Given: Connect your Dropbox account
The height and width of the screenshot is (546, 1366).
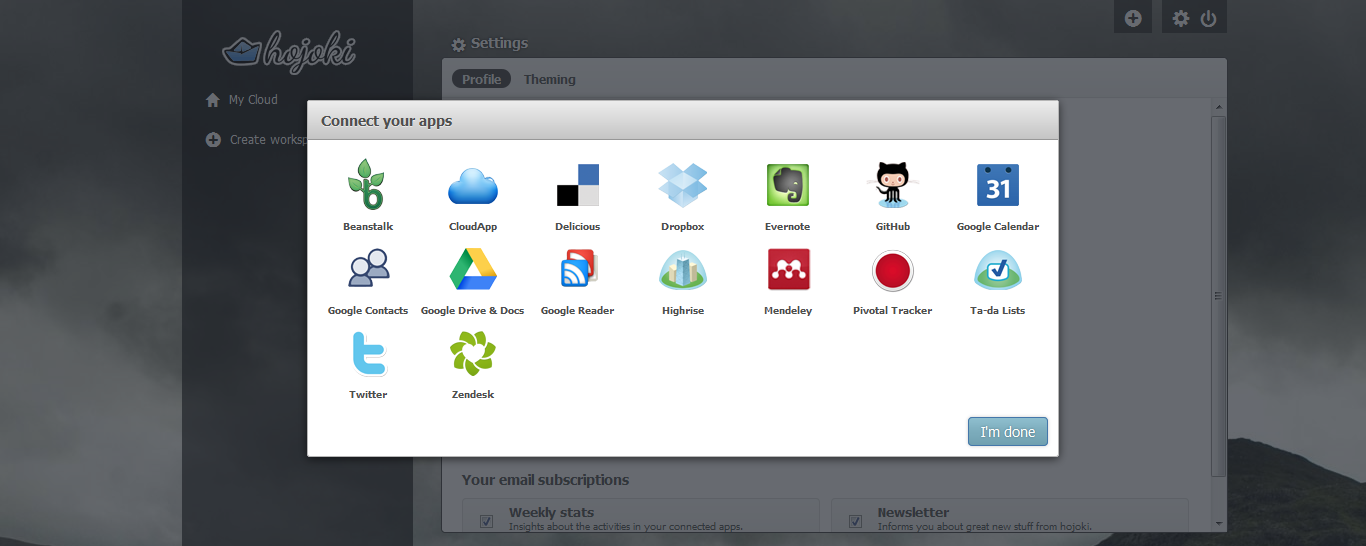Looking at the screenshot, I should pos(682,186).
